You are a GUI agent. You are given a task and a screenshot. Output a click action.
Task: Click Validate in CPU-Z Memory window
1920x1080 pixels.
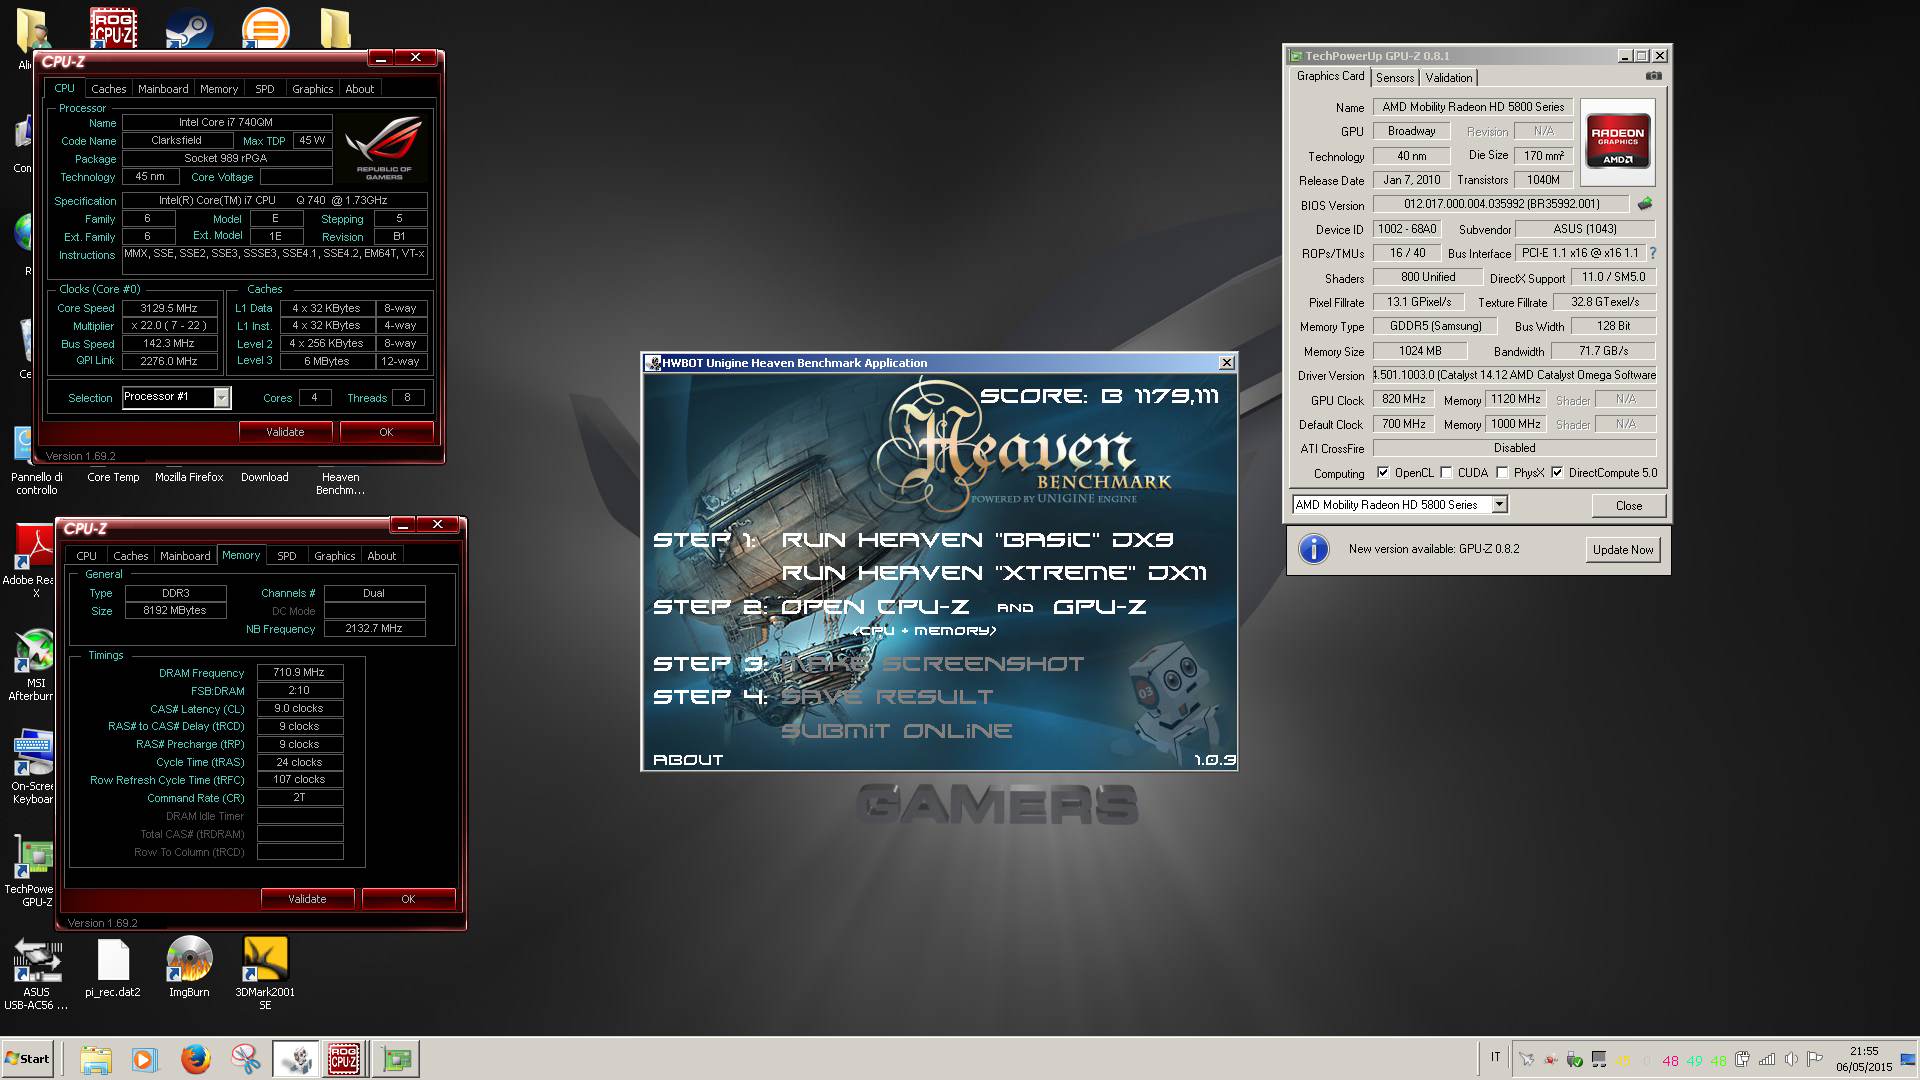click(x=307, y=899)
